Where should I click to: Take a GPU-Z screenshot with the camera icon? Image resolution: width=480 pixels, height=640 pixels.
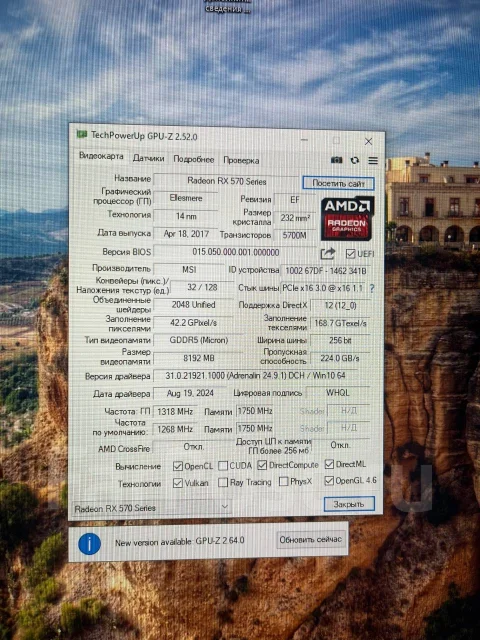point(336,160)
